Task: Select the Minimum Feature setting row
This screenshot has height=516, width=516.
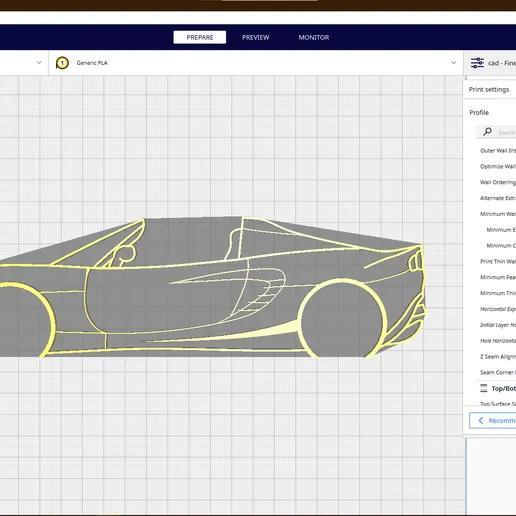Action: (498, 277)
